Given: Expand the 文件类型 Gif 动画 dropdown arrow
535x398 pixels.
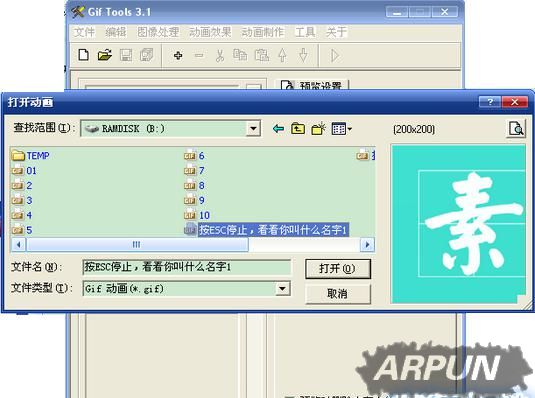Looking at the screenshot, I should click(x=282, y=288).
